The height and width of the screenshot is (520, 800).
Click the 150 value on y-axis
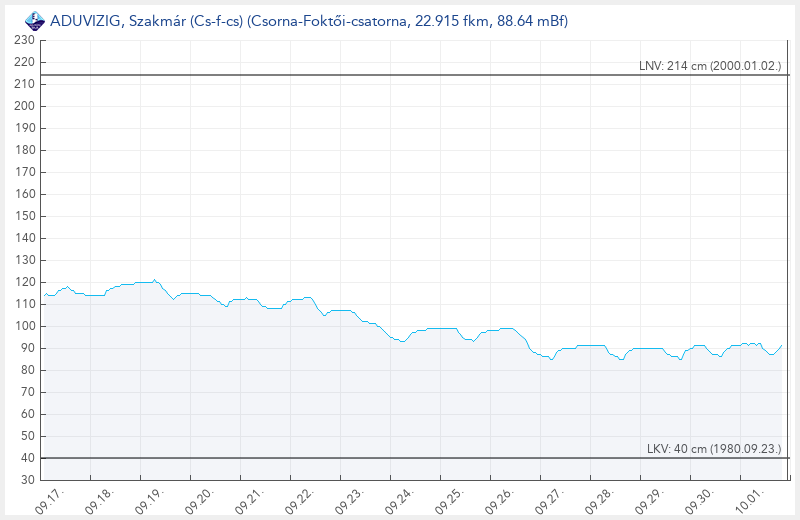[x=25, y=216]
